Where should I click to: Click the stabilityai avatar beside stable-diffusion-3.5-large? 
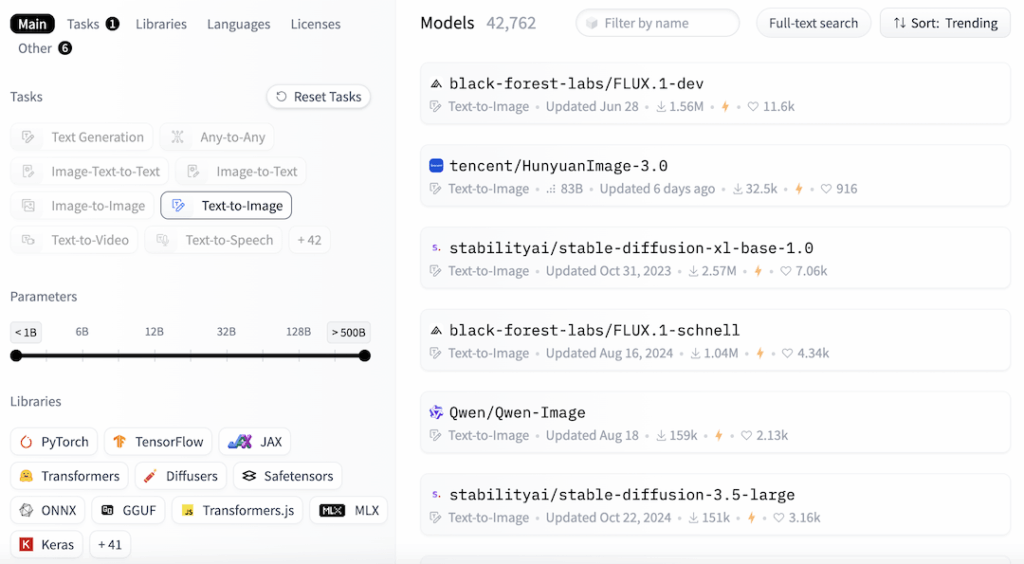click(x=436, y=494)
